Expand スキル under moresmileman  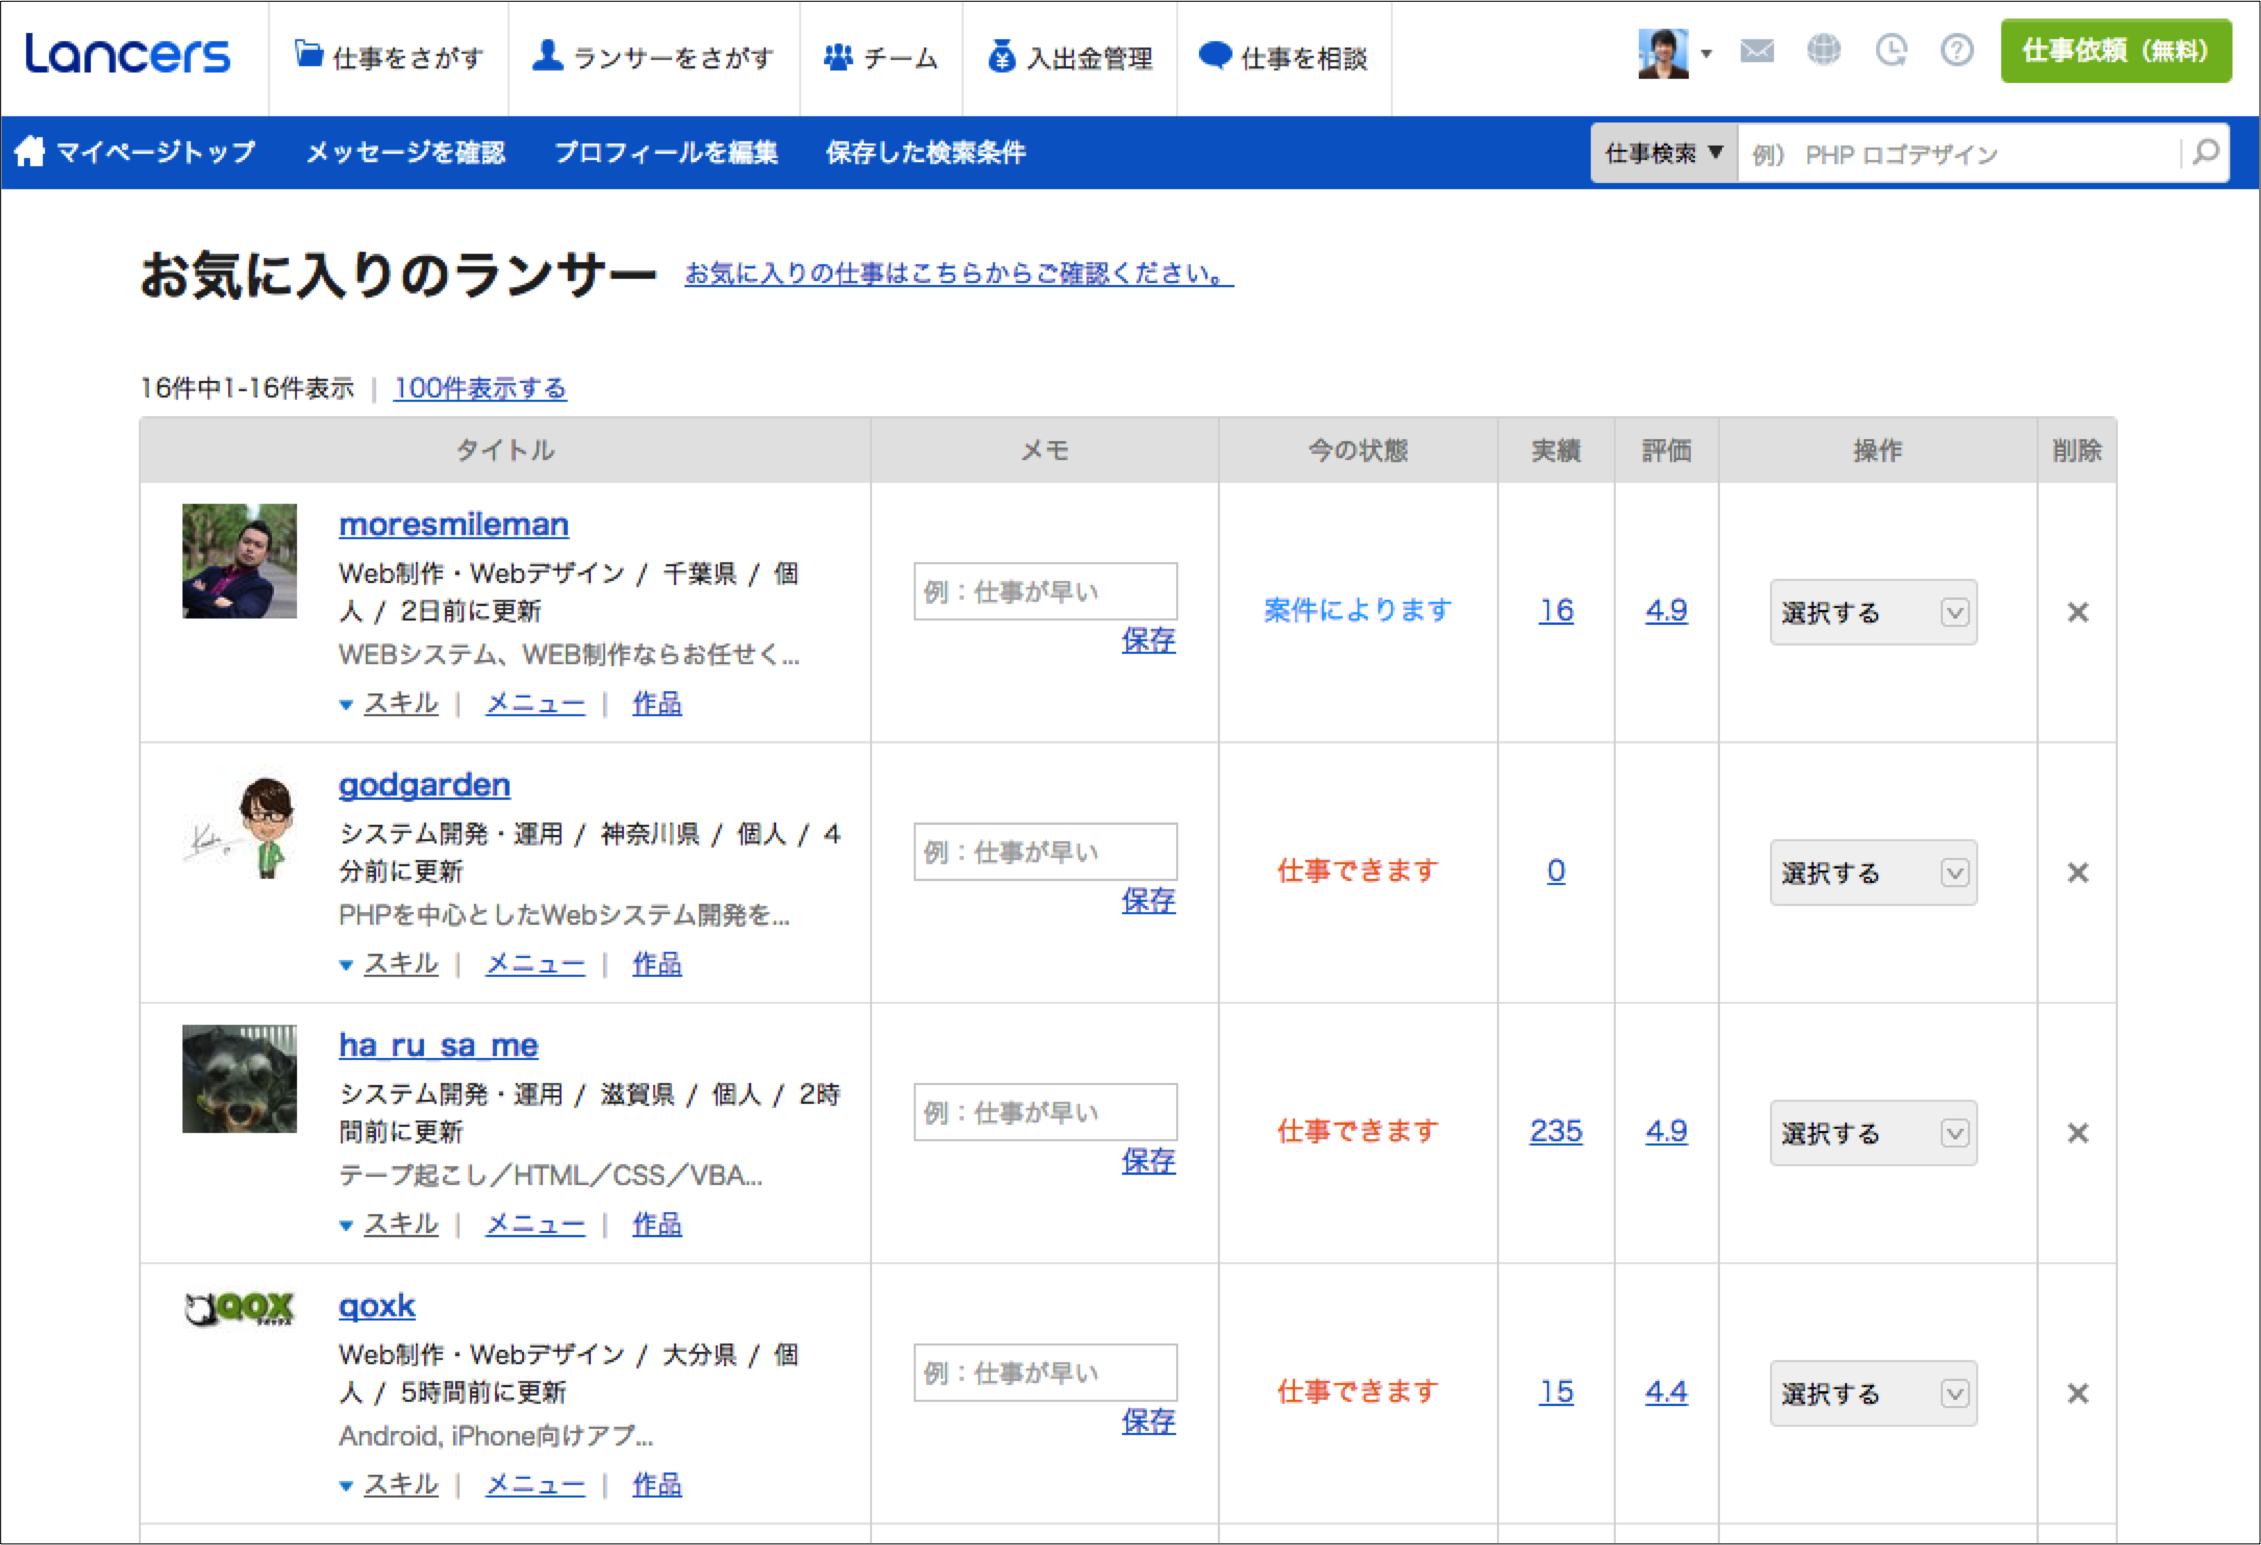click(x=400, y=703)
